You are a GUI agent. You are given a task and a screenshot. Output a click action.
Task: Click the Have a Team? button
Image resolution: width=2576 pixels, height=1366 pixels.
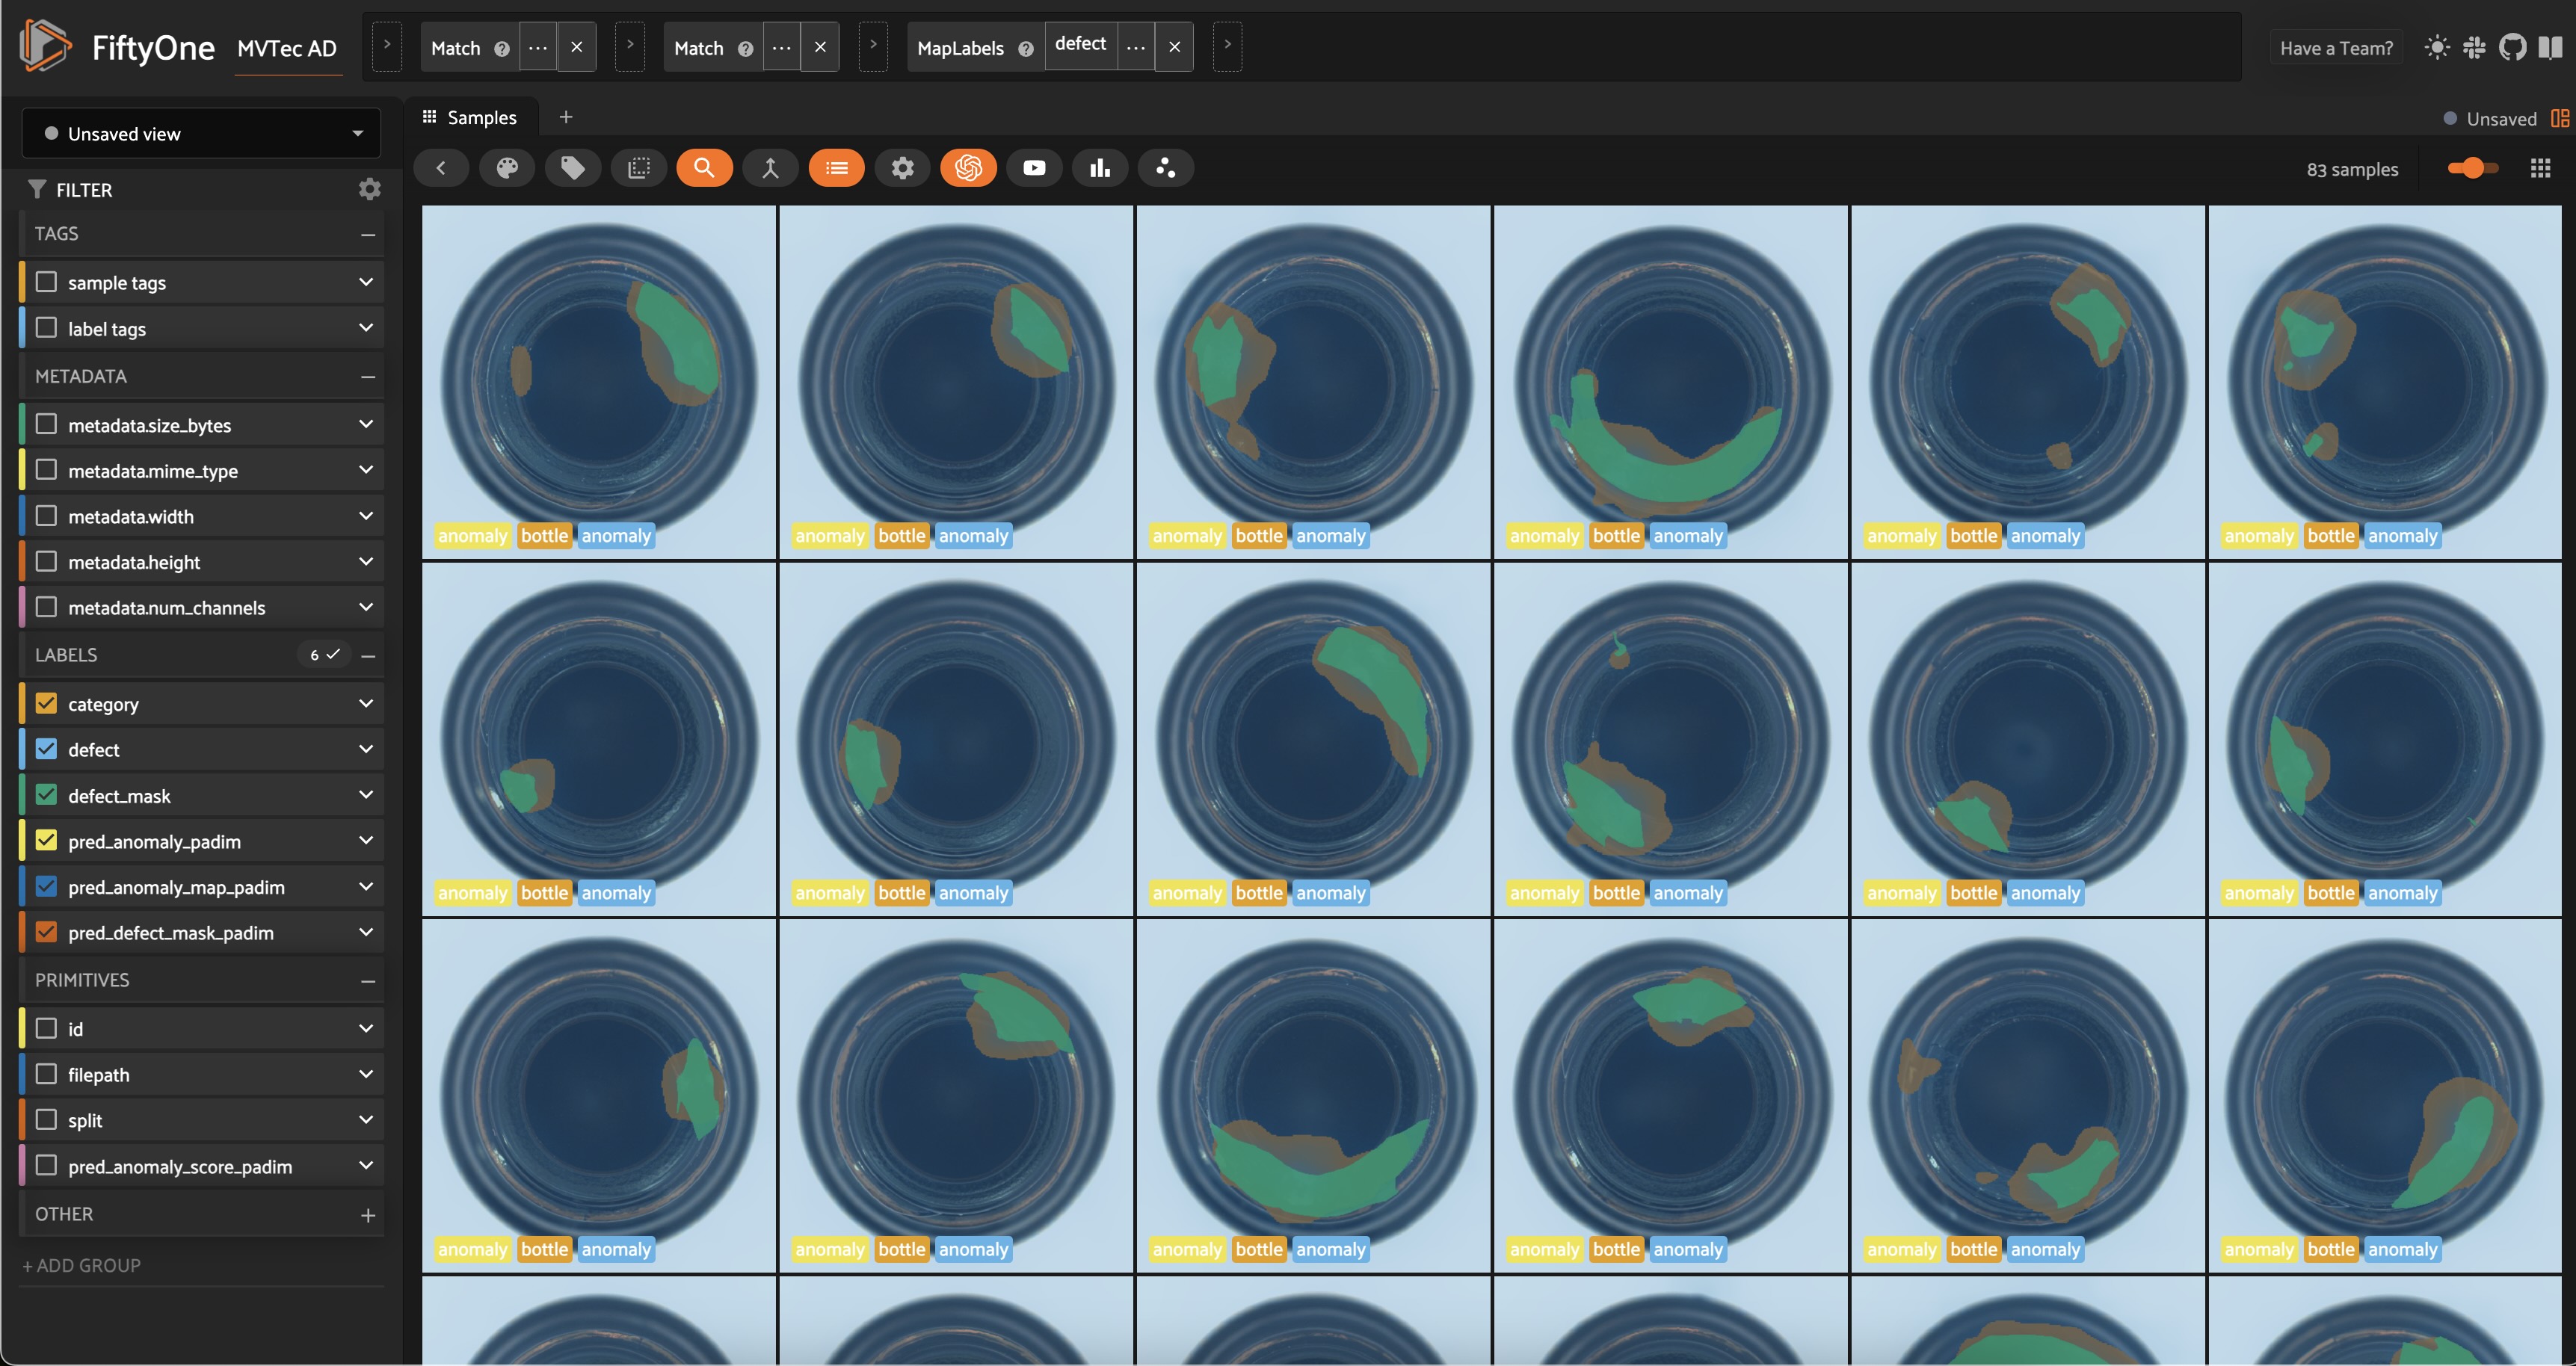2336,47
